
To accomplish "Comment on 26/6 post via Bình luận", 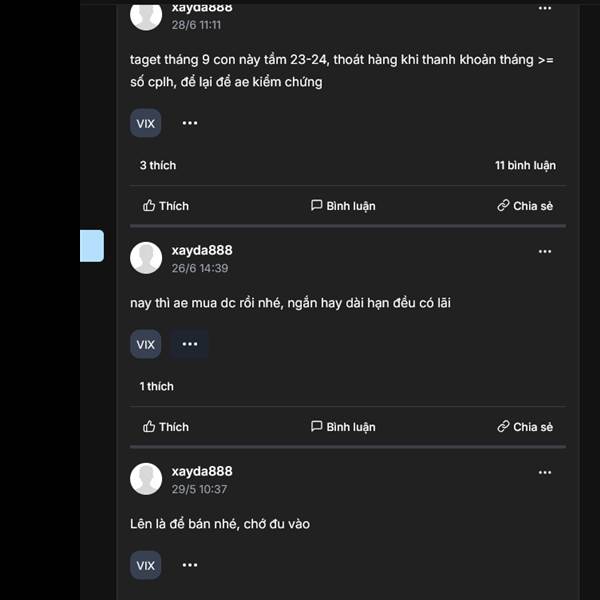I will pyautogui.click(x=343, y=427).
